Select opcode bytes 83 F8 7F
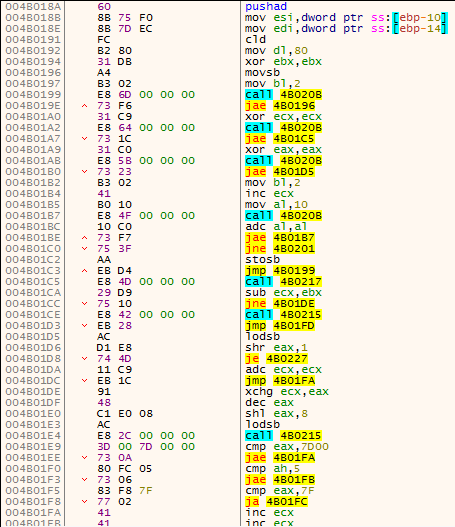Image resolution: width=455 pixels, height=527 pixels. coord(125,491)
